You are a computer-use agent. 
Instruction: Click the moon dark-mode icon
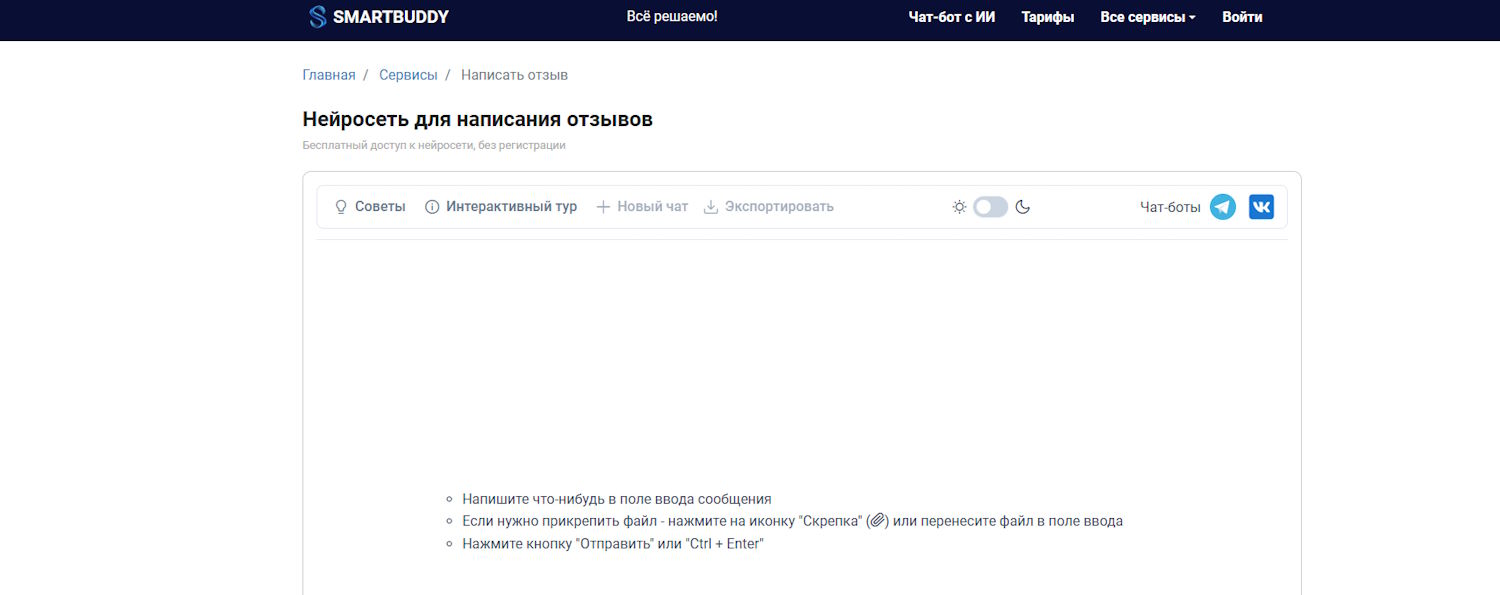click(x=1022, y=207)
